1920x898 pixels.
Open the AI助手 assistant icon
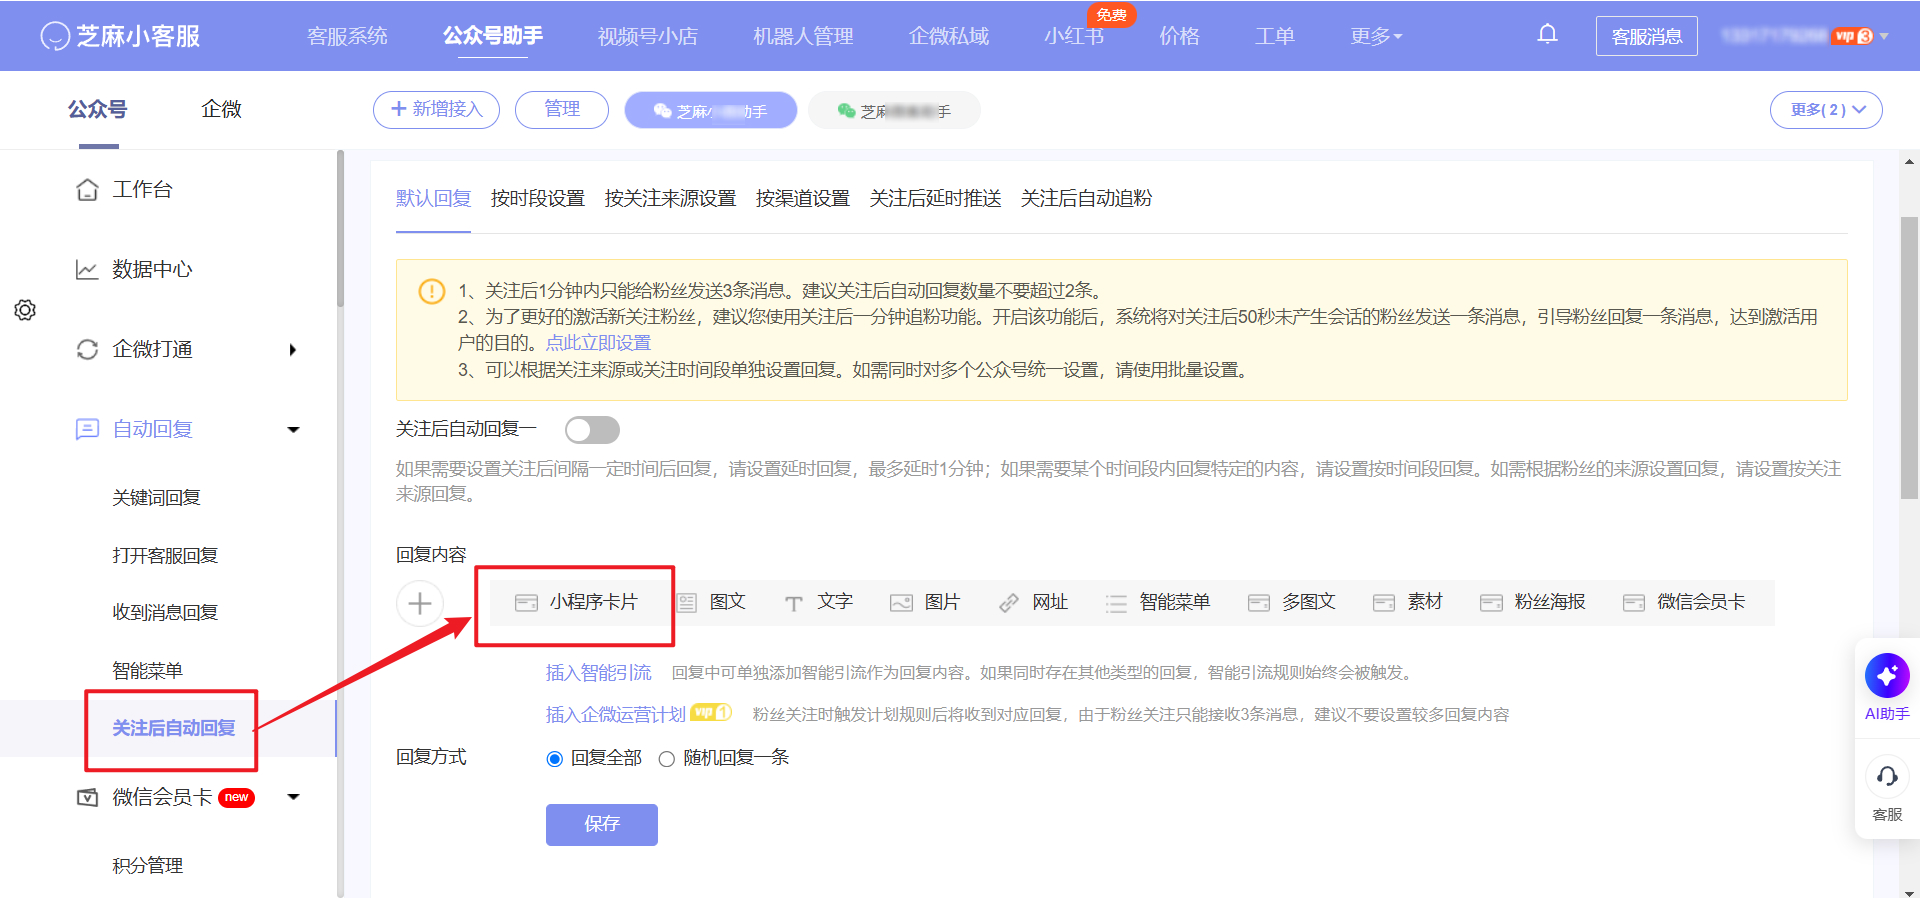coord(1887,676)
